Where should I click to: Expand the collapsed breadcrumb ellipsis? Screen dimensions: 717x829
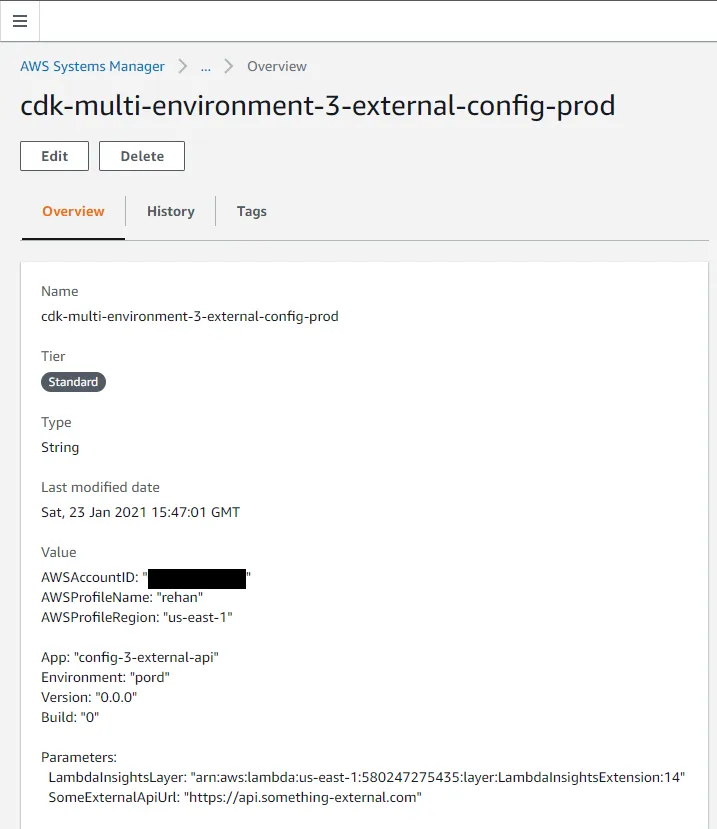tap(205, 66)
